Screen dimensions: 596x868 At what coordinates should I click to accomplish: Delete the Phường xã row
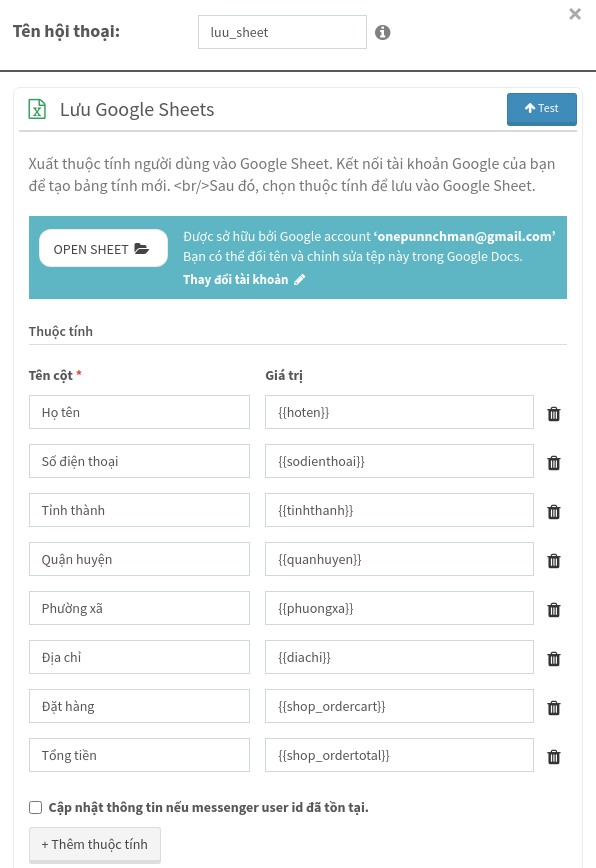[553, 609]
